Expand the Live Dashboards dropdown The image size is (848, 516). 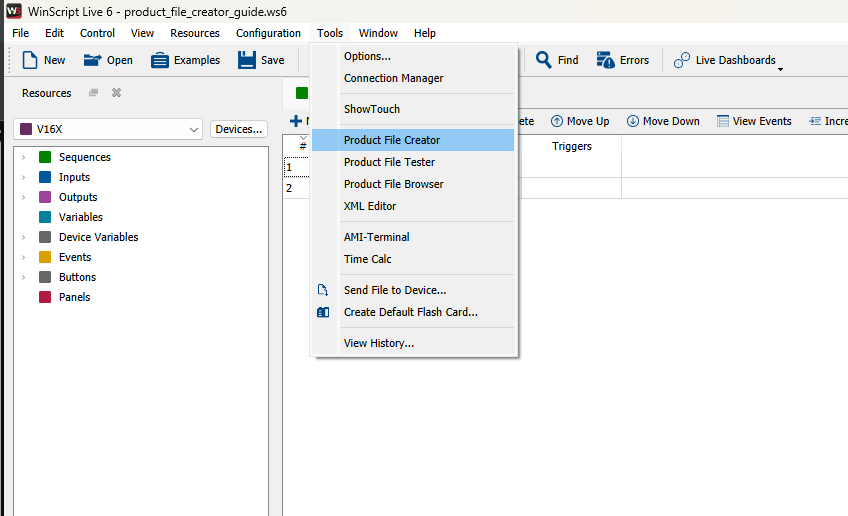780,66
